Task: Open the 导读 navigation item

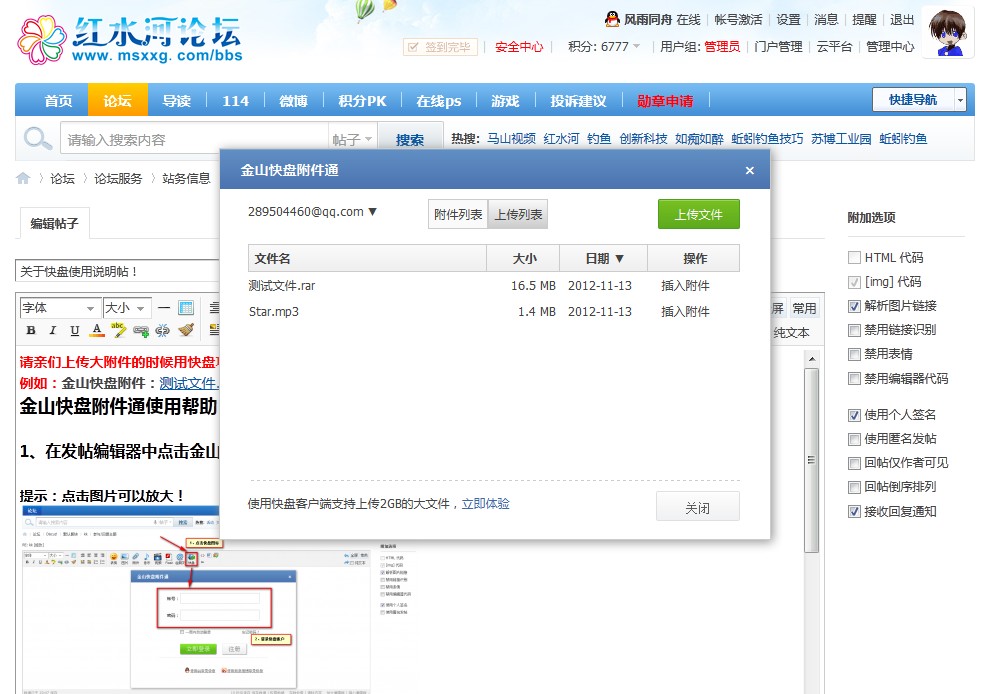Action: pos(177,101)
